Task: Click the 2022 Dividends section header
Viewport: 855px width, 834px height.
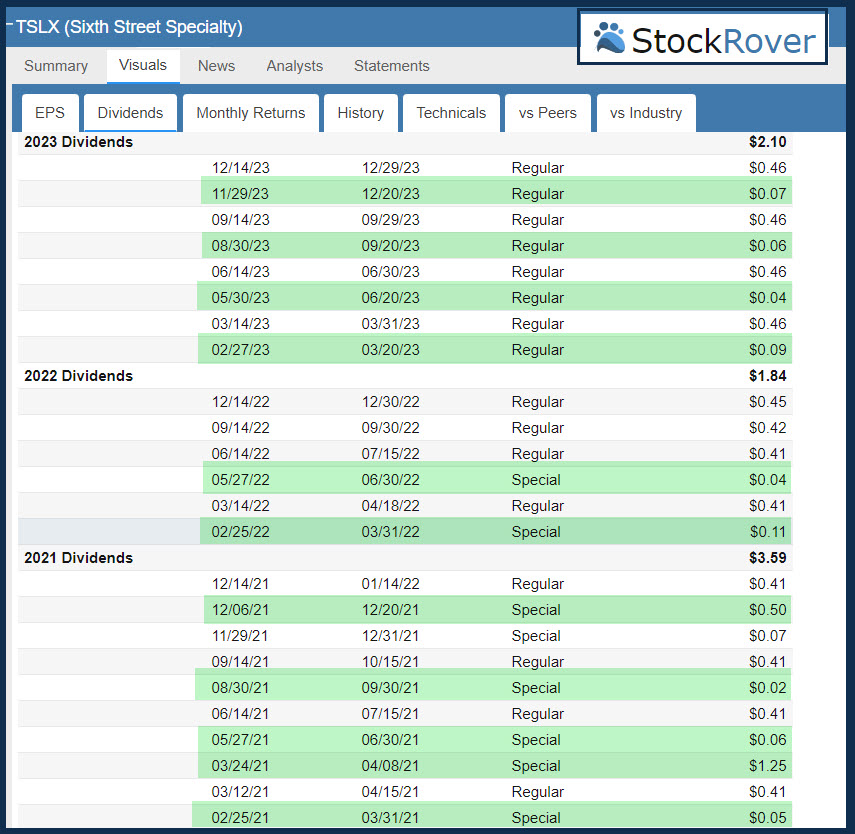Action: click(x=79, y=376)
